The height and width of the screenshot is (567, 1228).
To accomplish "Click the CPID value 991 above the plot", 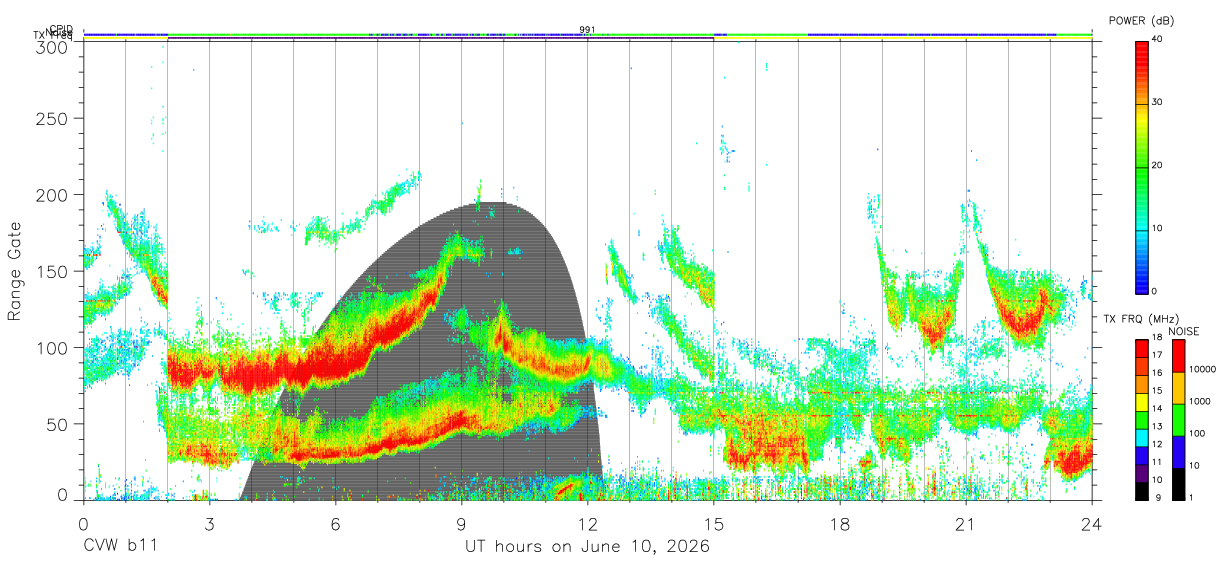I will (x=587, y=30).
